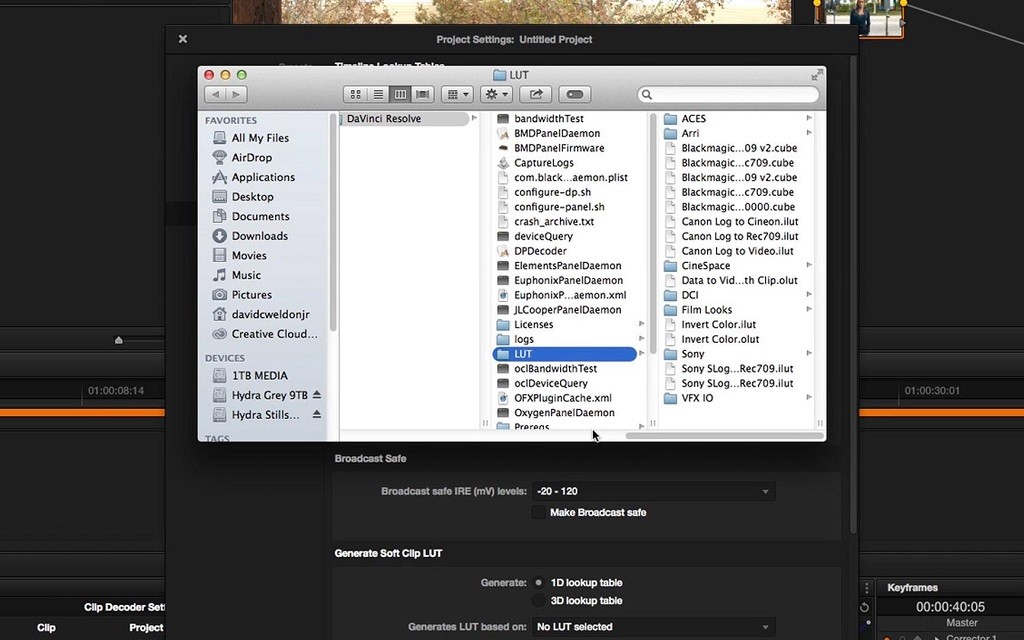Image resolution: width=1024 pixels, height=640 pixels.
Task: Click the Finder share button
Action: pyautogui.click(x=536, y=95)
